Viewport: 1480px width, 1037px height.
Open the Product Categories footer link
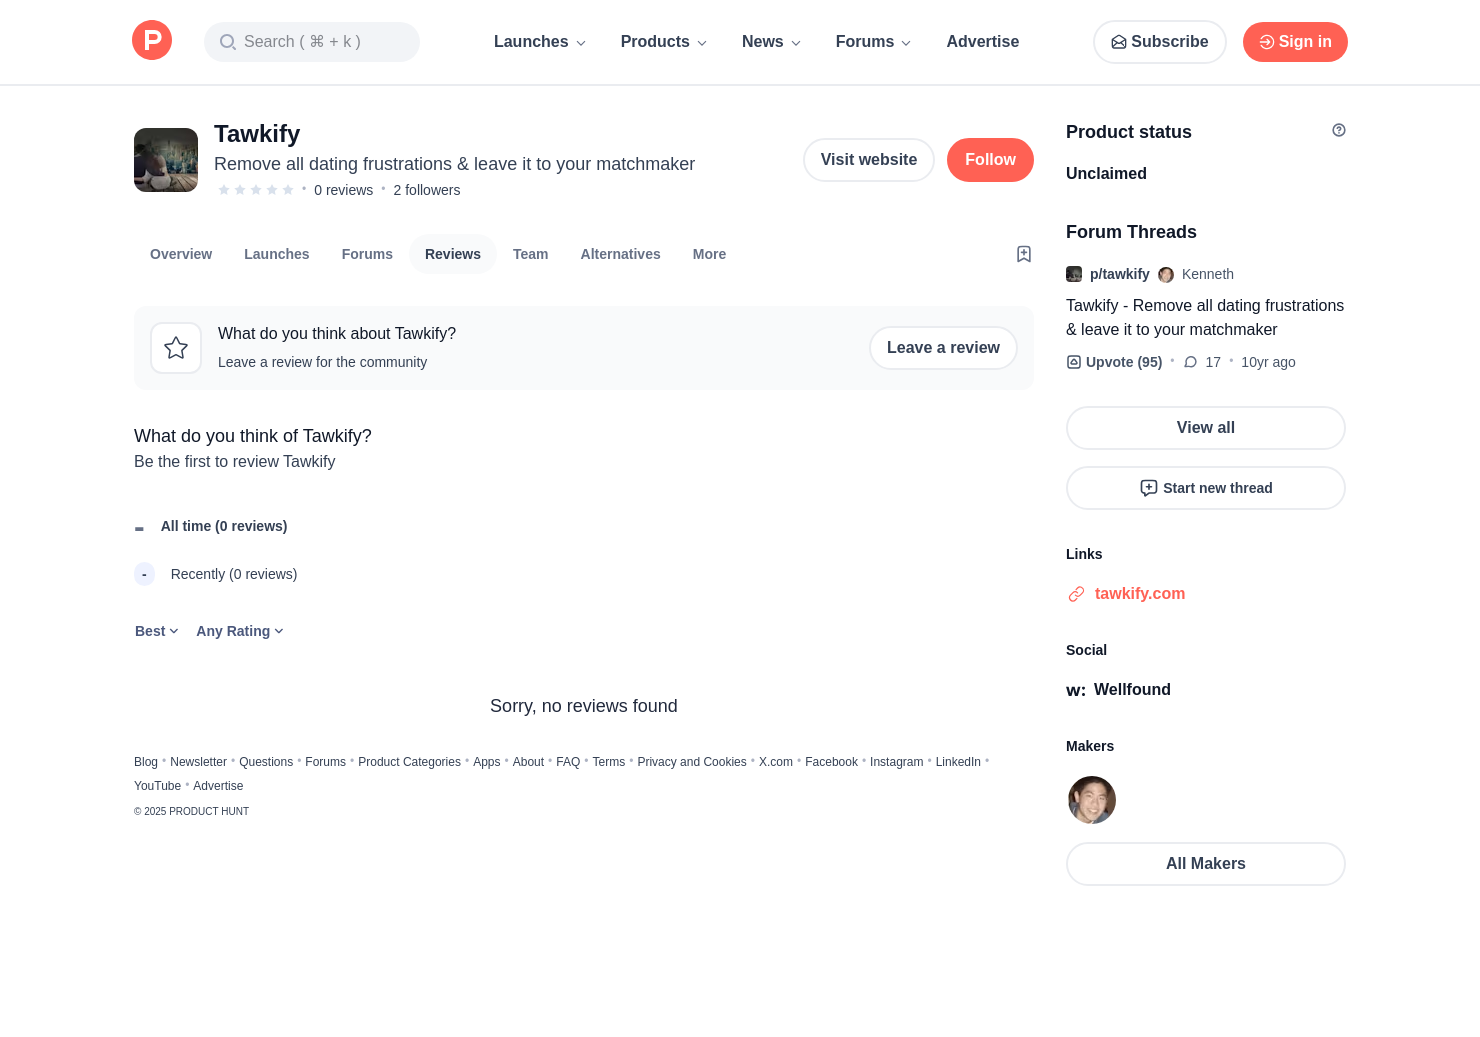coord(409,762)
